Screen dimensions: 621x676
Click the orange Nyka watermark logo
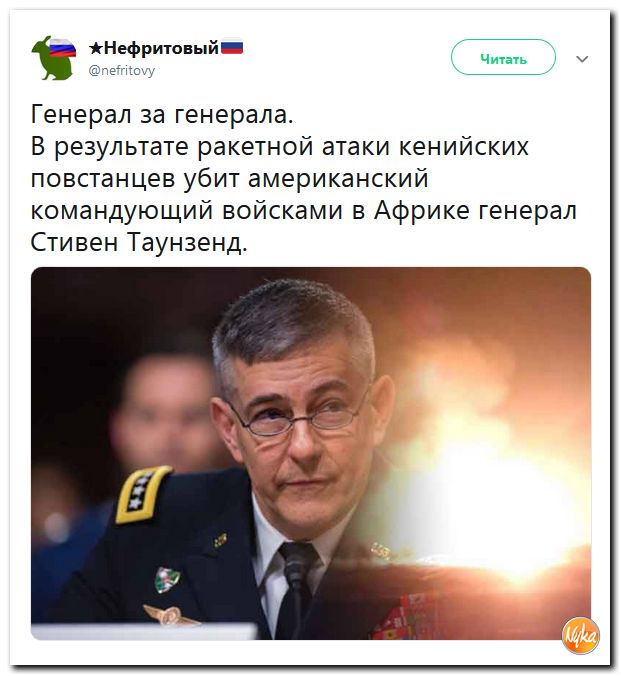click(580, 635)
